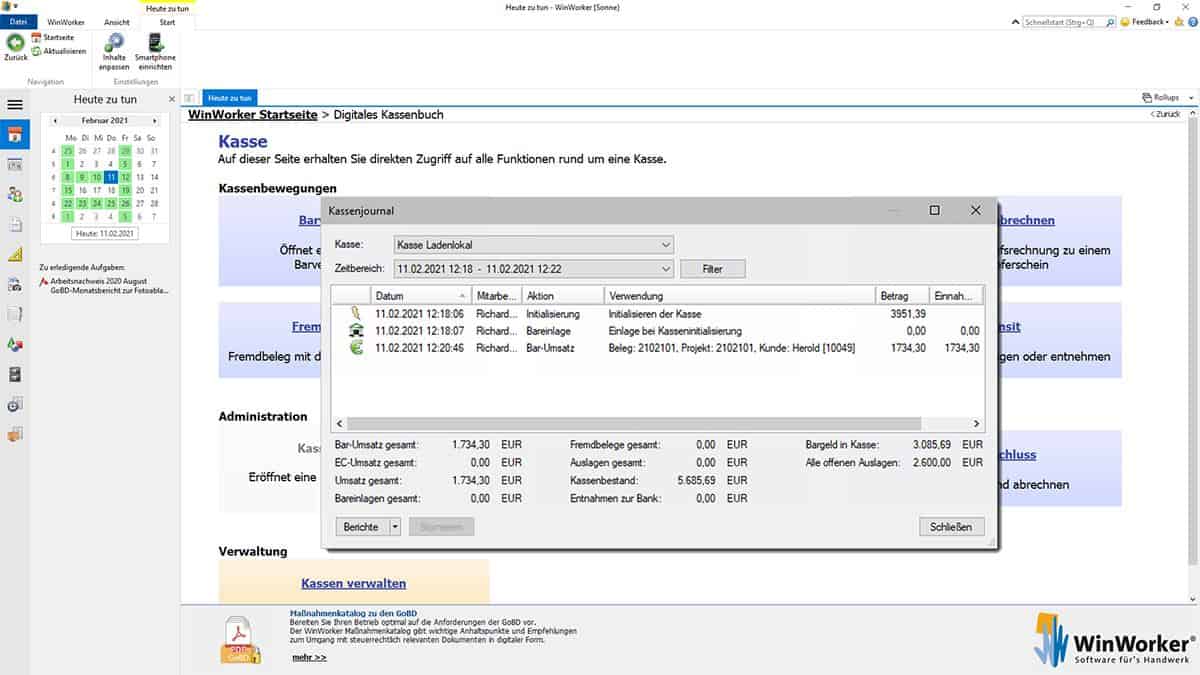Click the Initialisierung row icon in Kassenjournal
Viewport: 1200px width, 675px height.
(355, 314)
